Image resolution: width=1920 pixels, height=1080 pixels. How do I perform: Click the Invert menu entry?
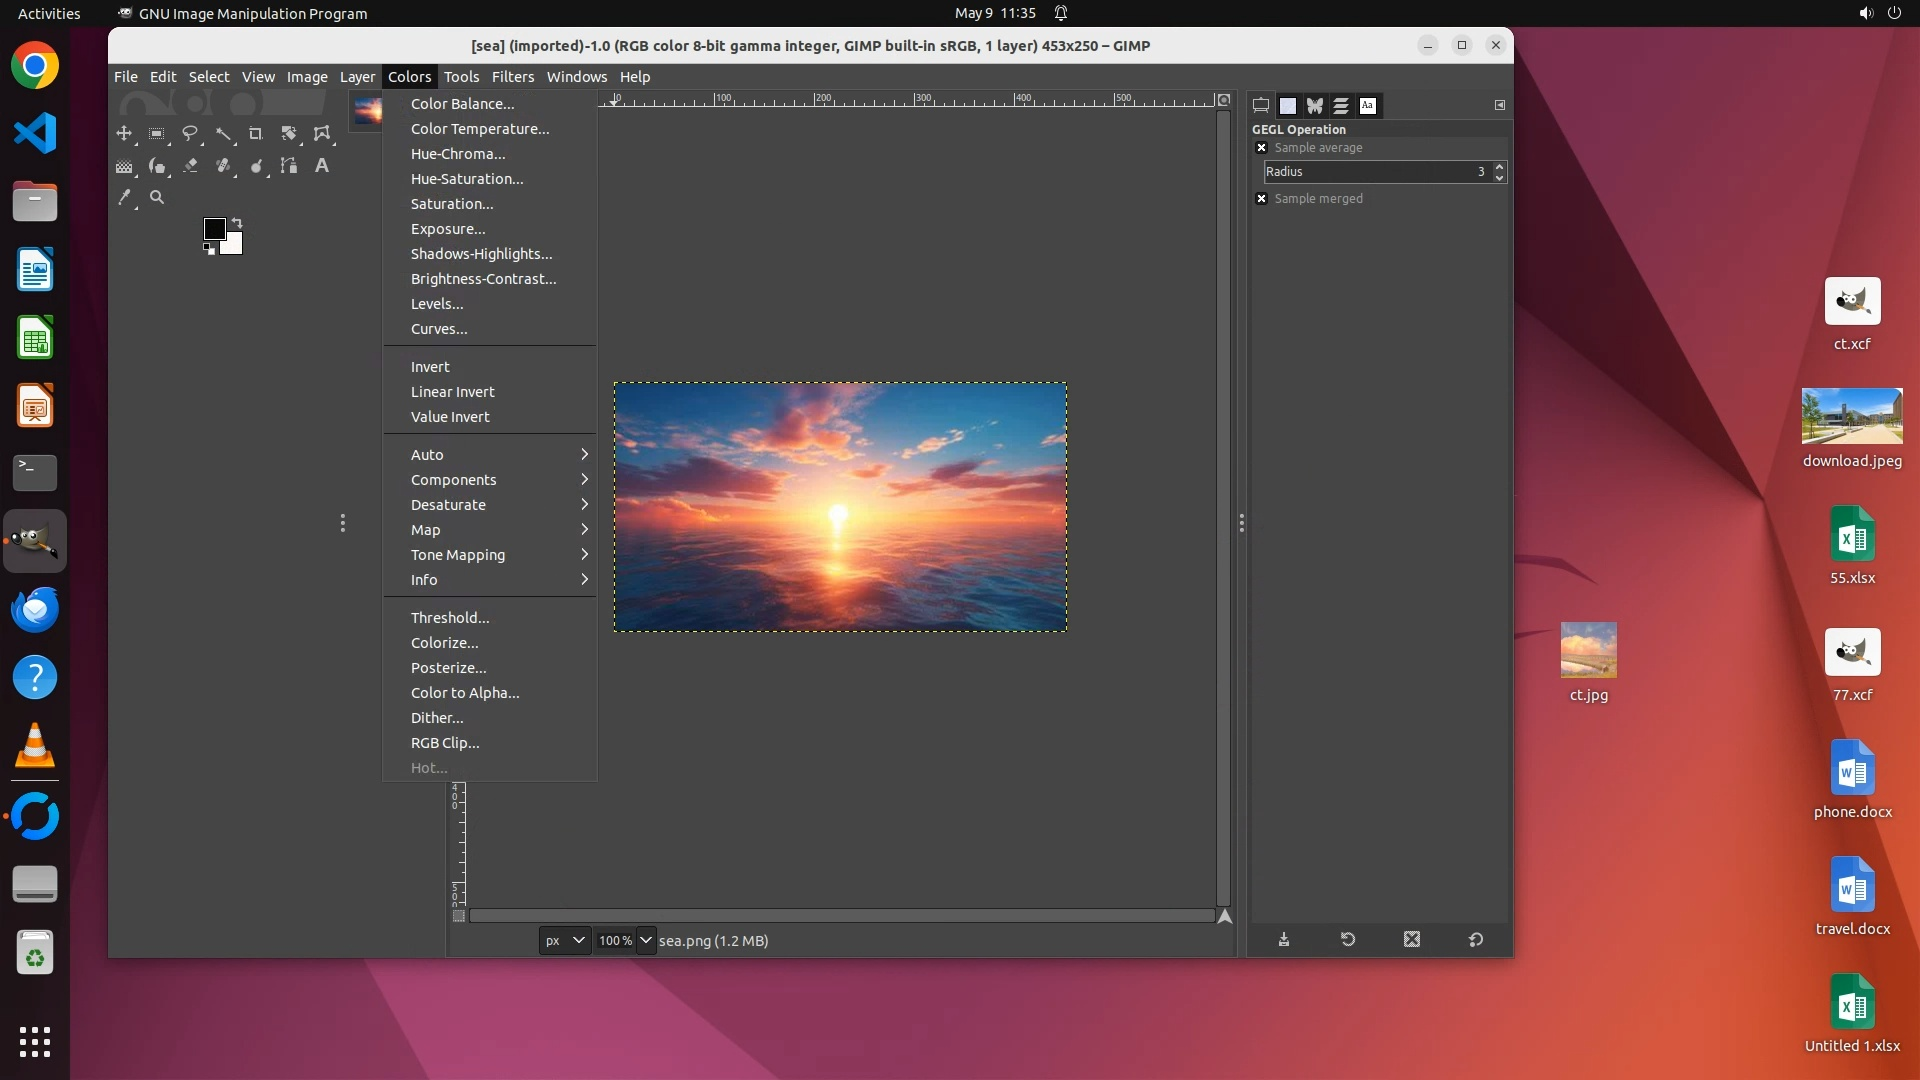430,367
